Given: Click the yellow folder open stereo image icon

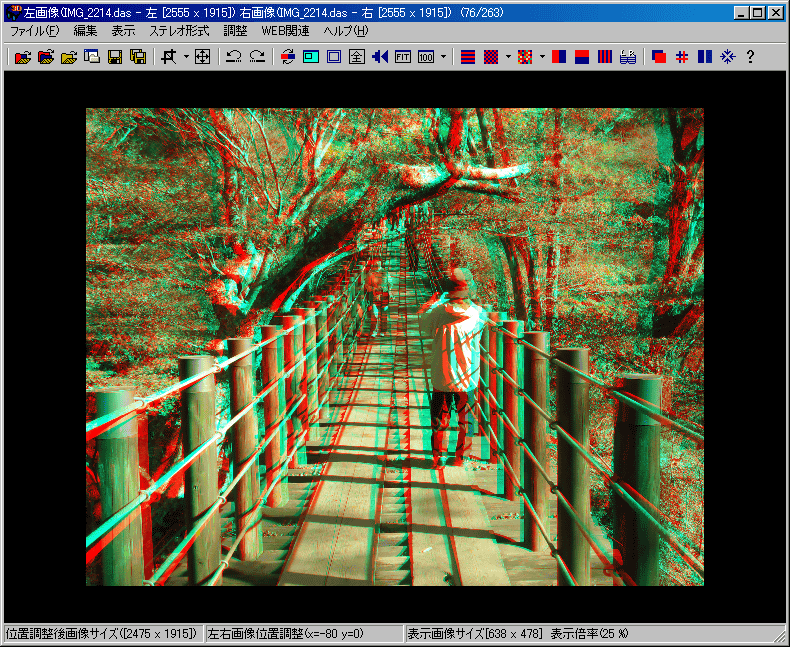Looking at the screenshot, I should pos(69,57).
